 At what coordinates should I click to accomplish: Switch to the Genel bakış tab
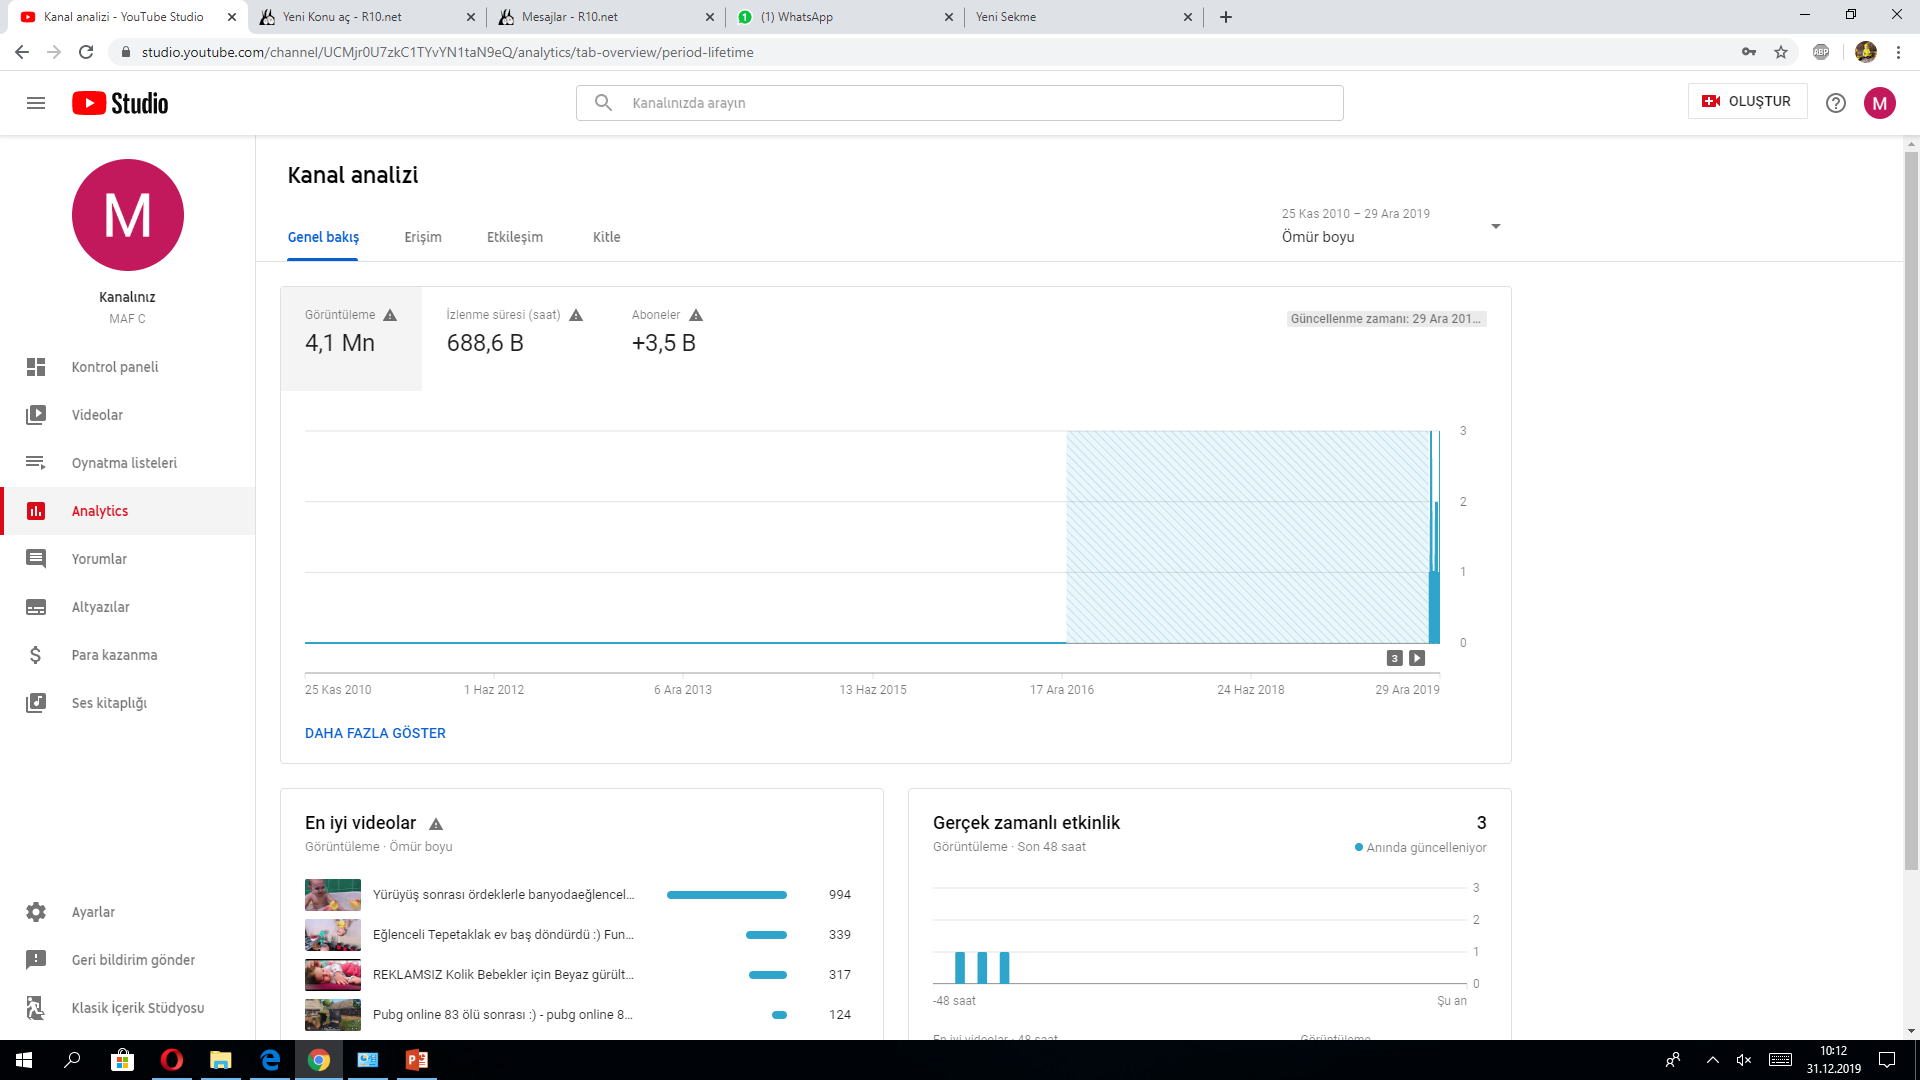323,237
